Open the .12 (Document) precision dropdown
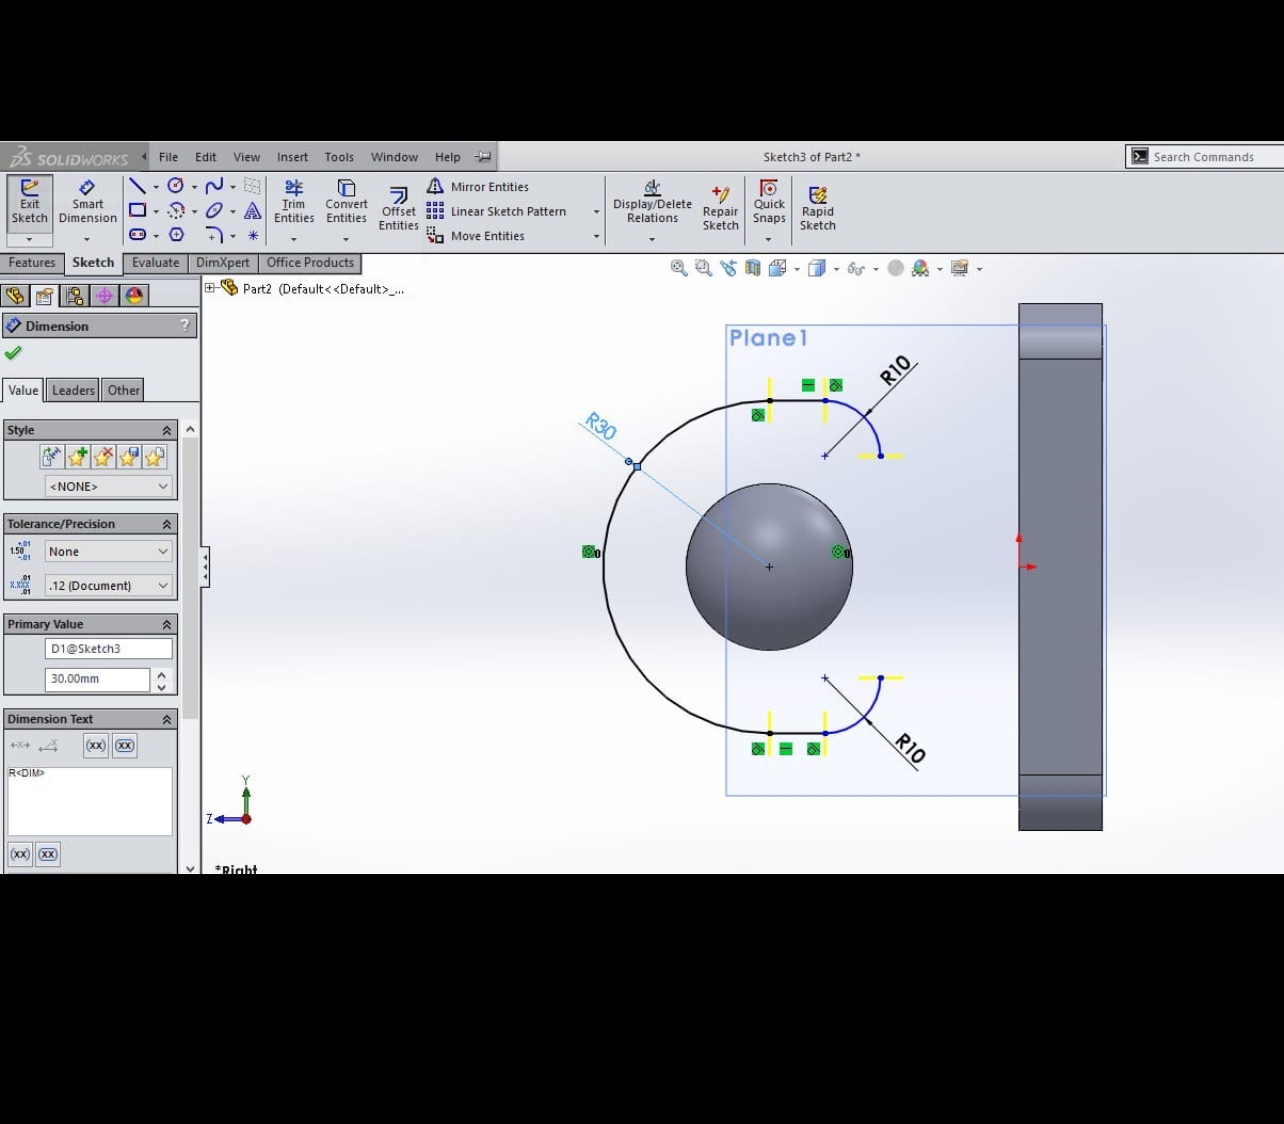The width and height of the screenshot is (1284, 1124). [109, 586]
